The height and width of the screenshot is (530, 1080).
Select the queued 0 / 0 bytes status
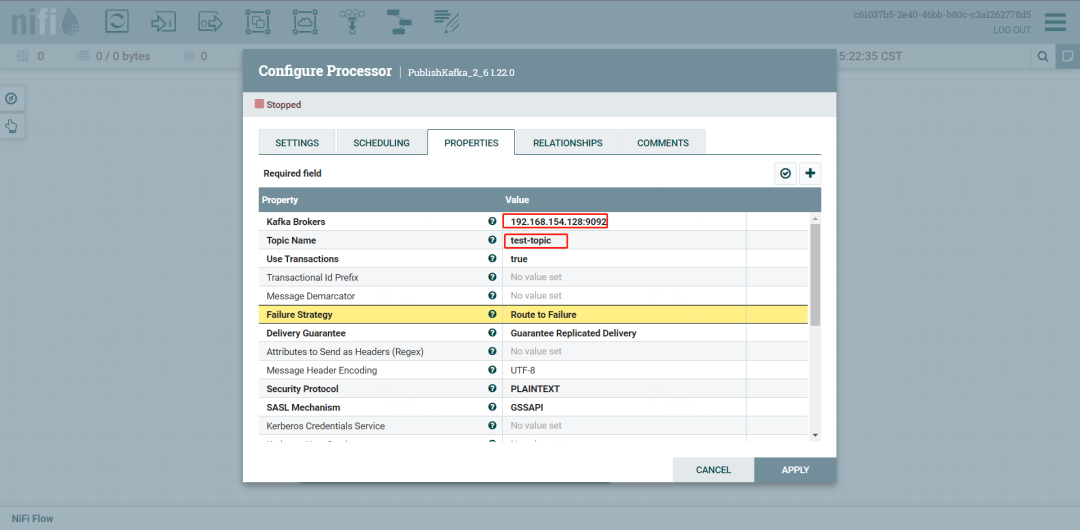pos(114,57)
